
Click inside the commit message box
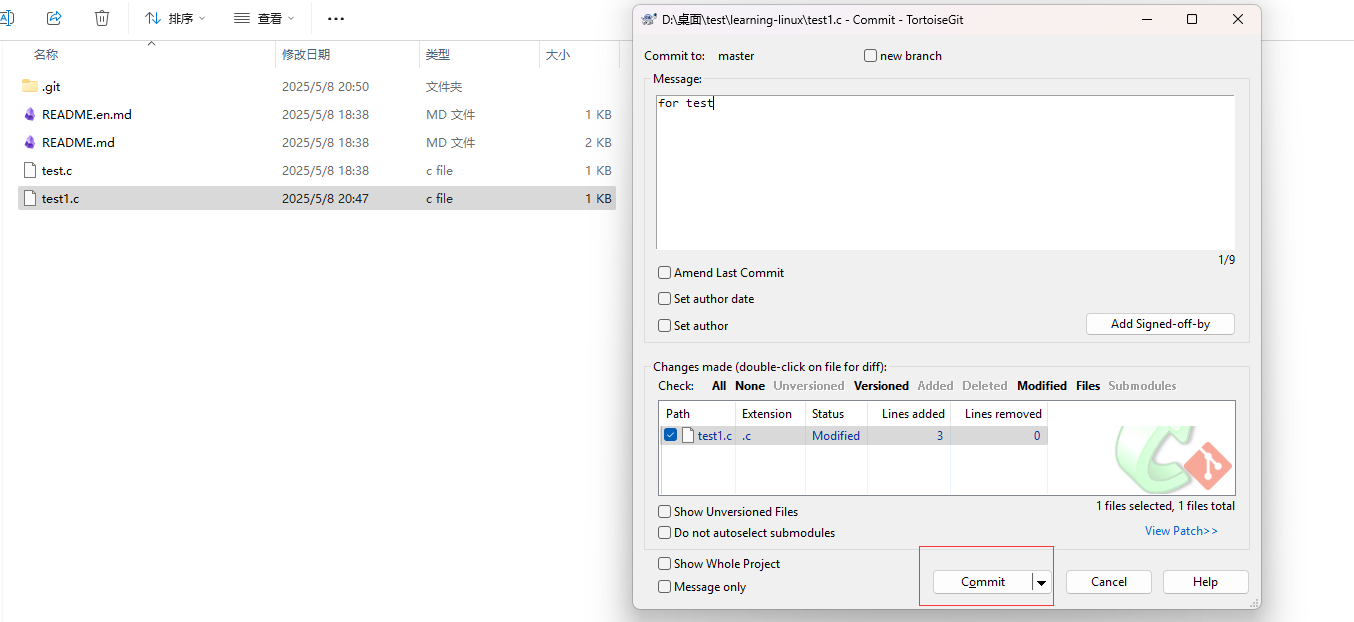click(x=945, y=172)
